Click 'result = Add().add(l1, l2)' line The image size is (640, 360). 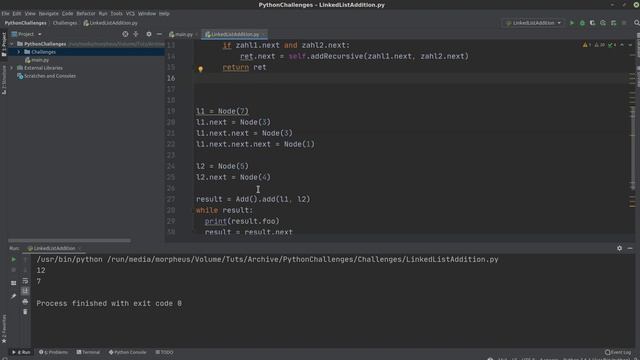point(253,199)
